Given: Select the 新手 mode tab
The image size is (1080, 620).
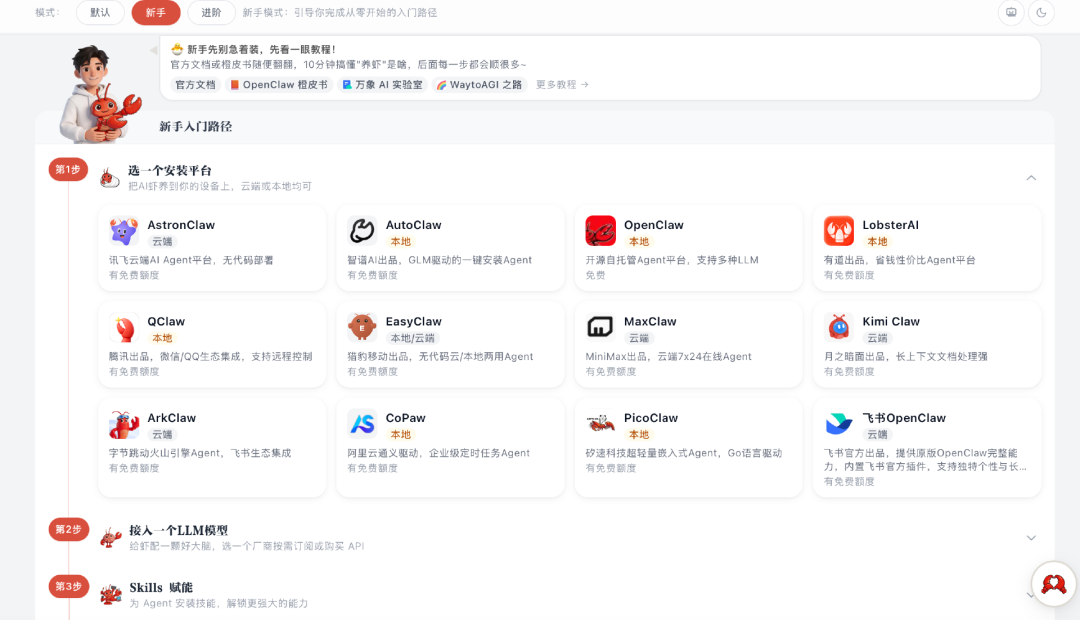Looking at the screenshot, I should (x=156, y=13).
